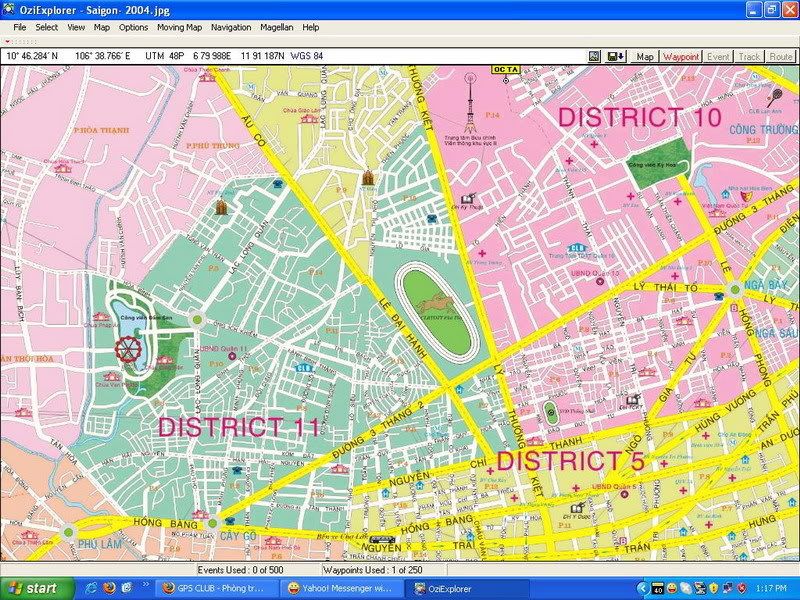Open the Map menu

(102, 28)
